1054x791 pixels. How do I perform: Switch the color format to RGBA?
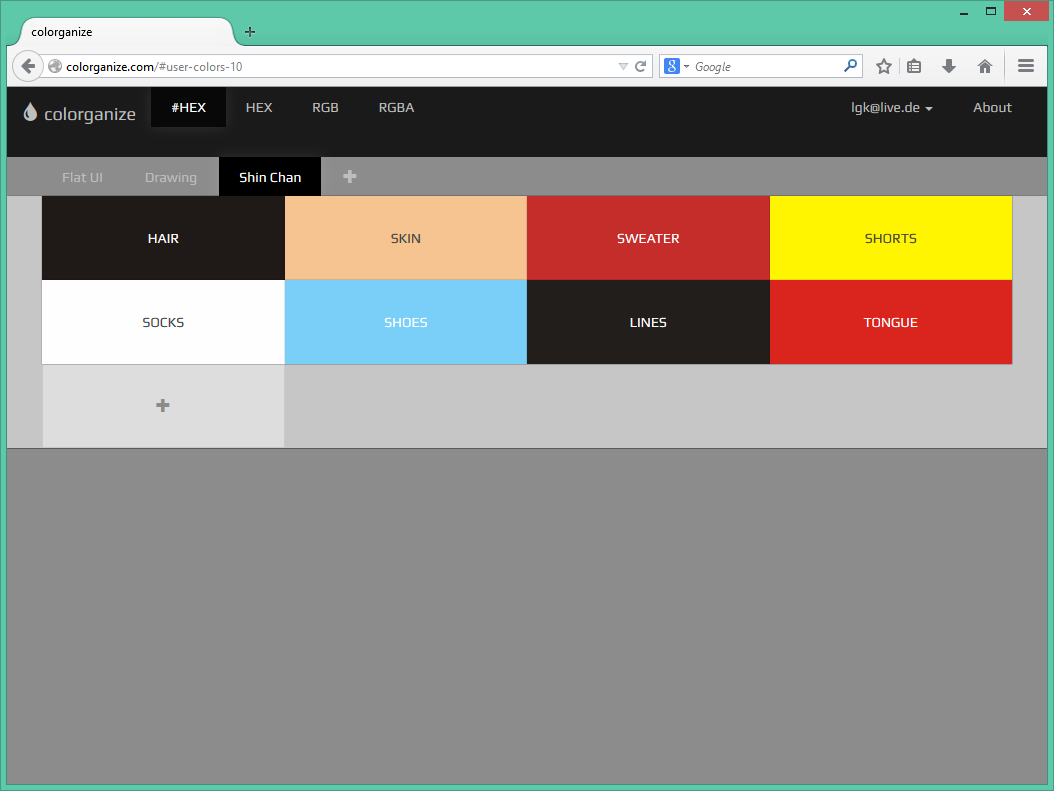396,107
